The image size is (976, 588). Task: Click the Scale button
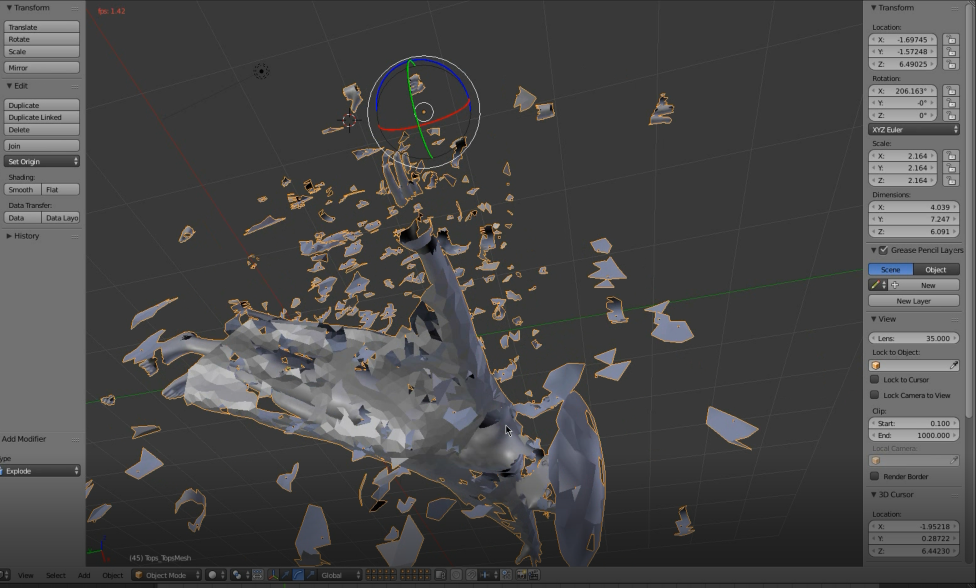[x=42, y=52]
